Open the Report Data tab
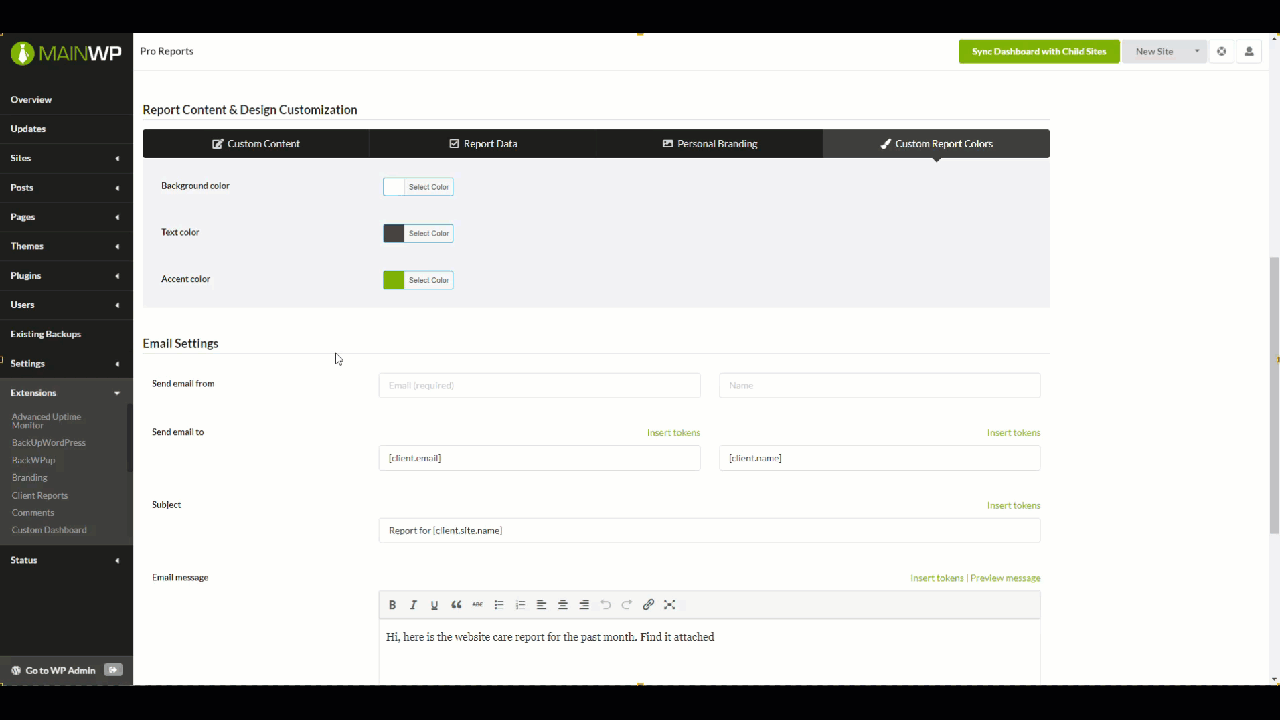 click(x=483, y=143)
